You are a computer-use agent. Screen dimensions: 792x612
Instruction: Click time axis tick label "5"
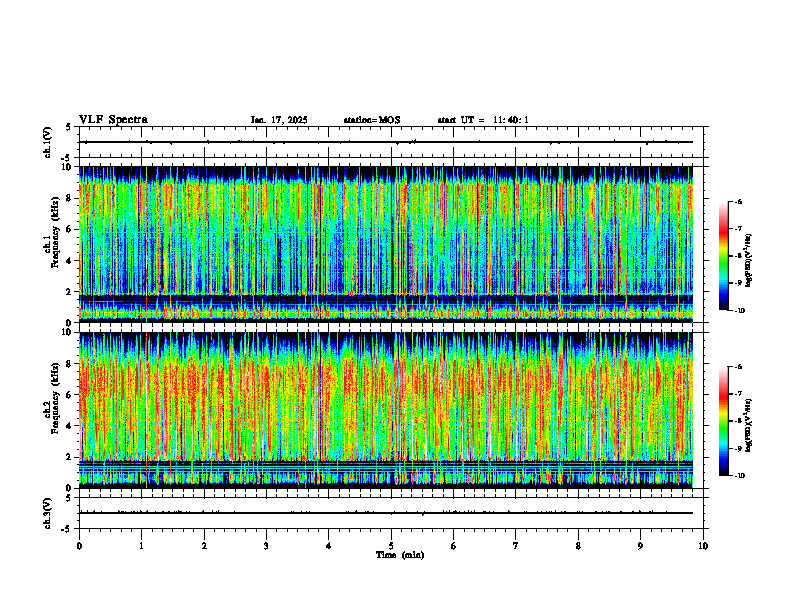(x=391, y=546)
